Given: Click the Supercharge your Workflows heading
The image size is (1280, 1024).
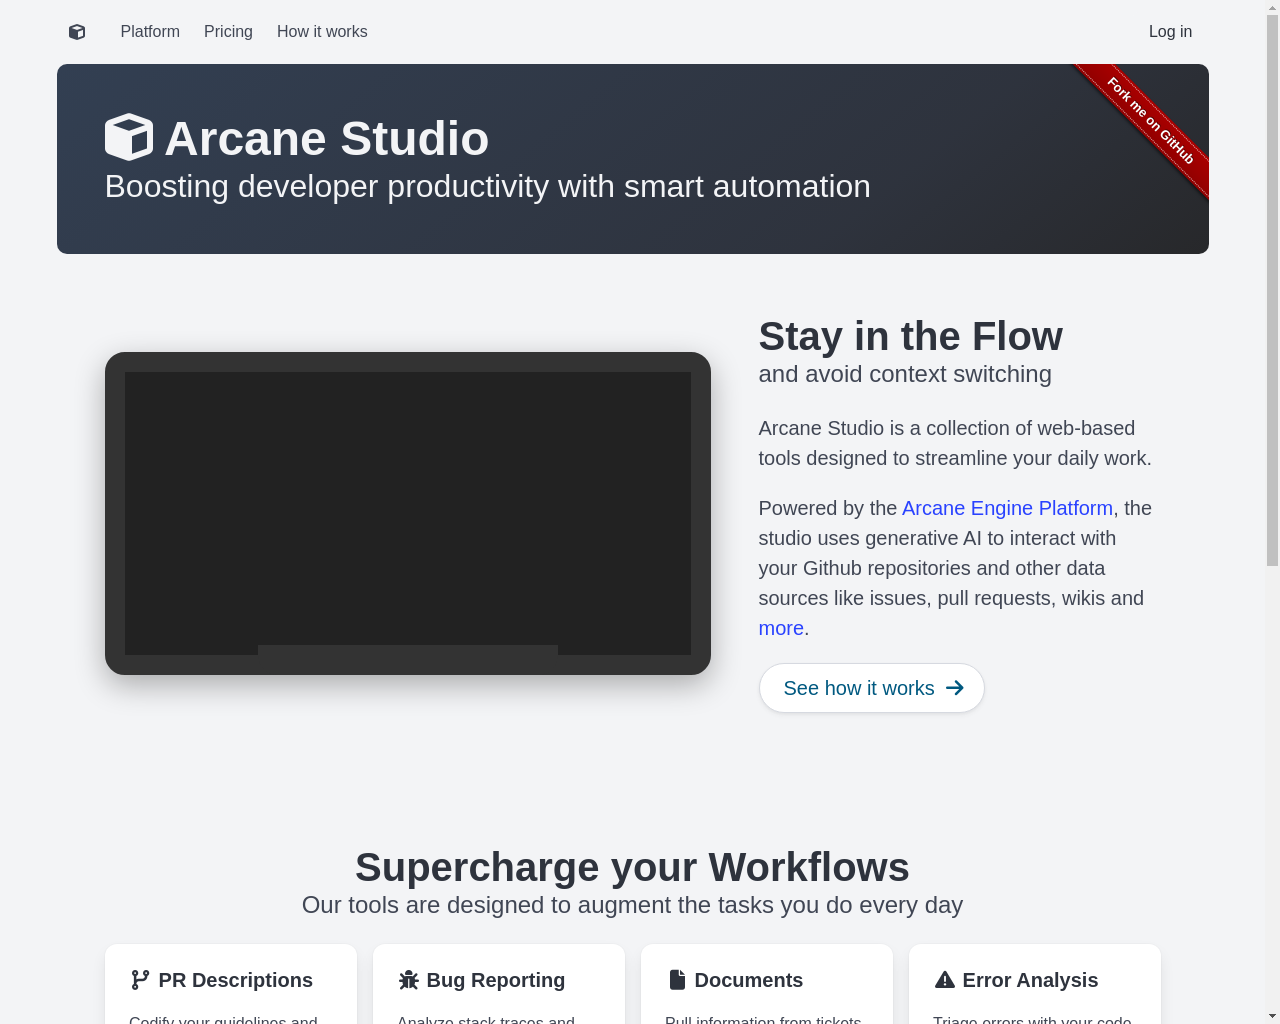Looking at the screenshot, I should pos(632,867).
